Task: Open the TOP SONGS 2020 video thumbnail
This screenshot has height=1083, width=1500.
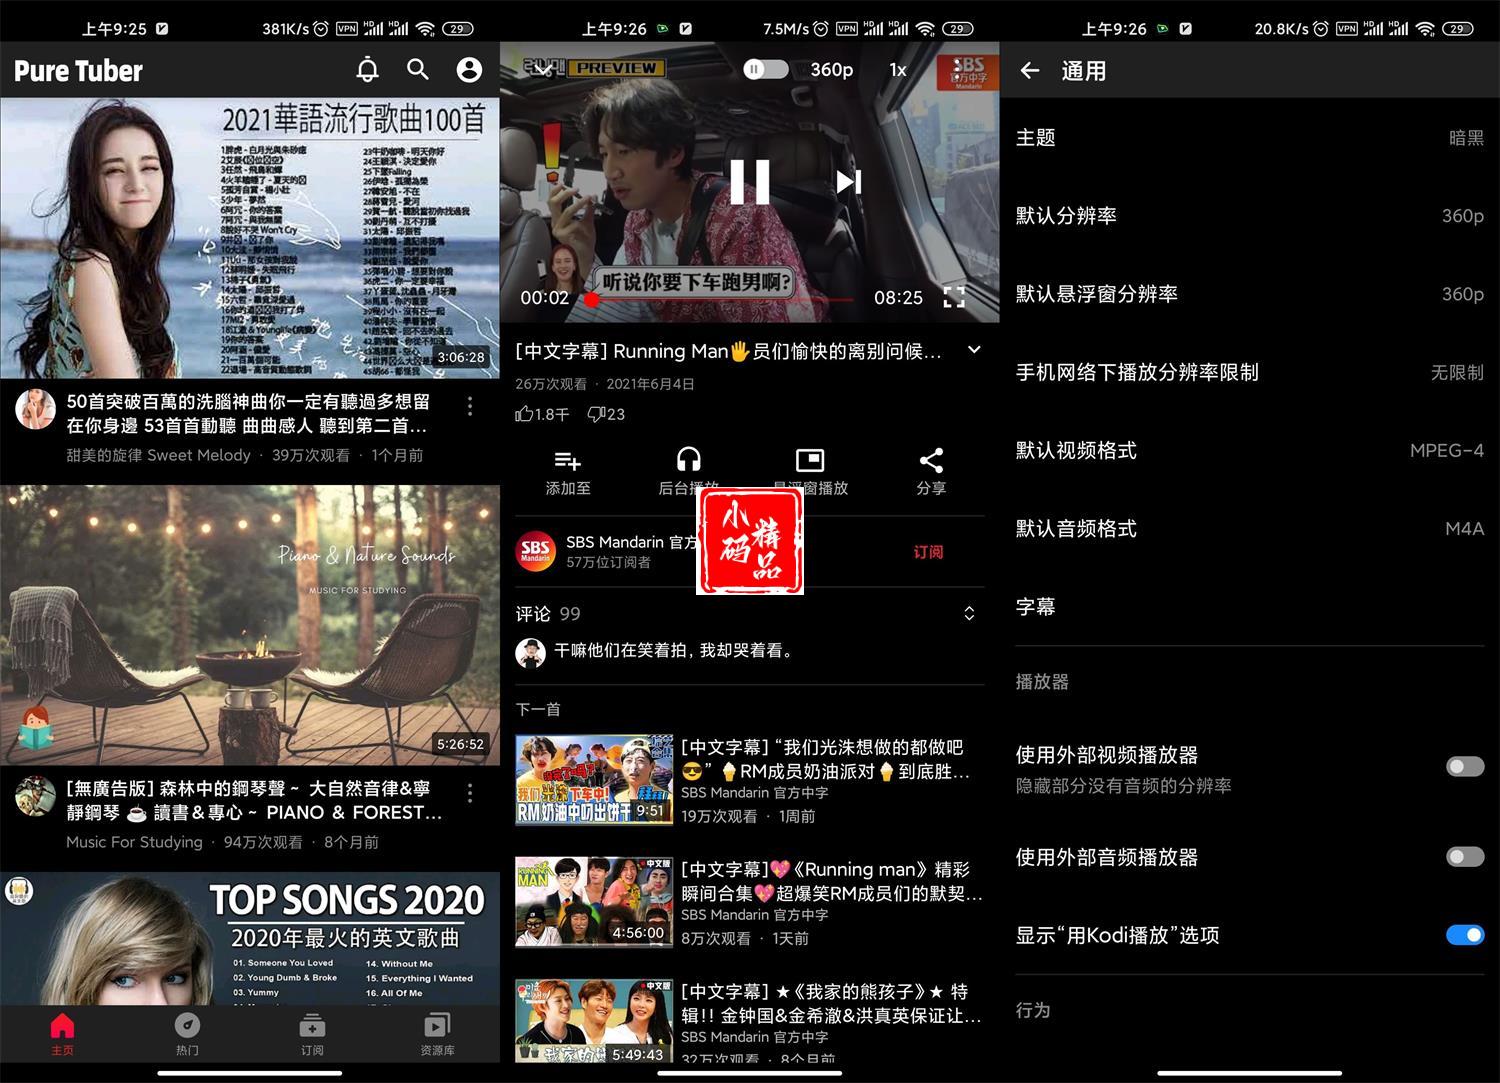Action: click(250, 938)
